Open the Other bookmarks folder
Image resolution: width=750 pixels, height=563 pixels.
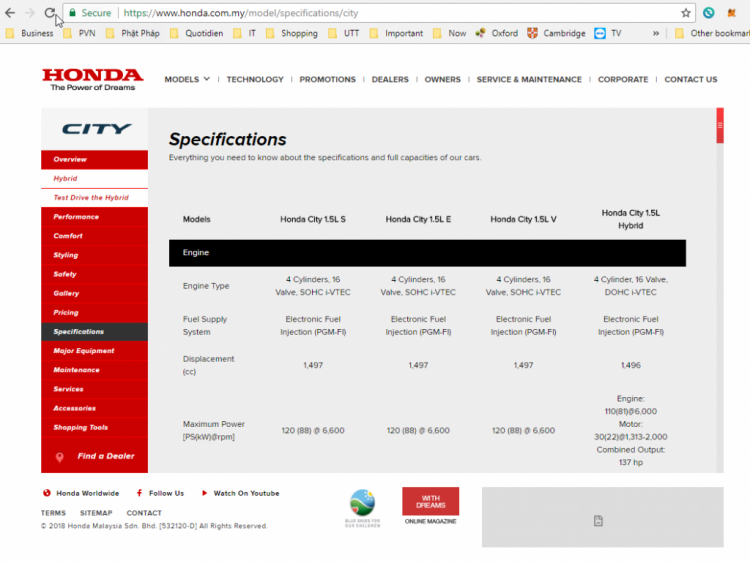point(712,33)
